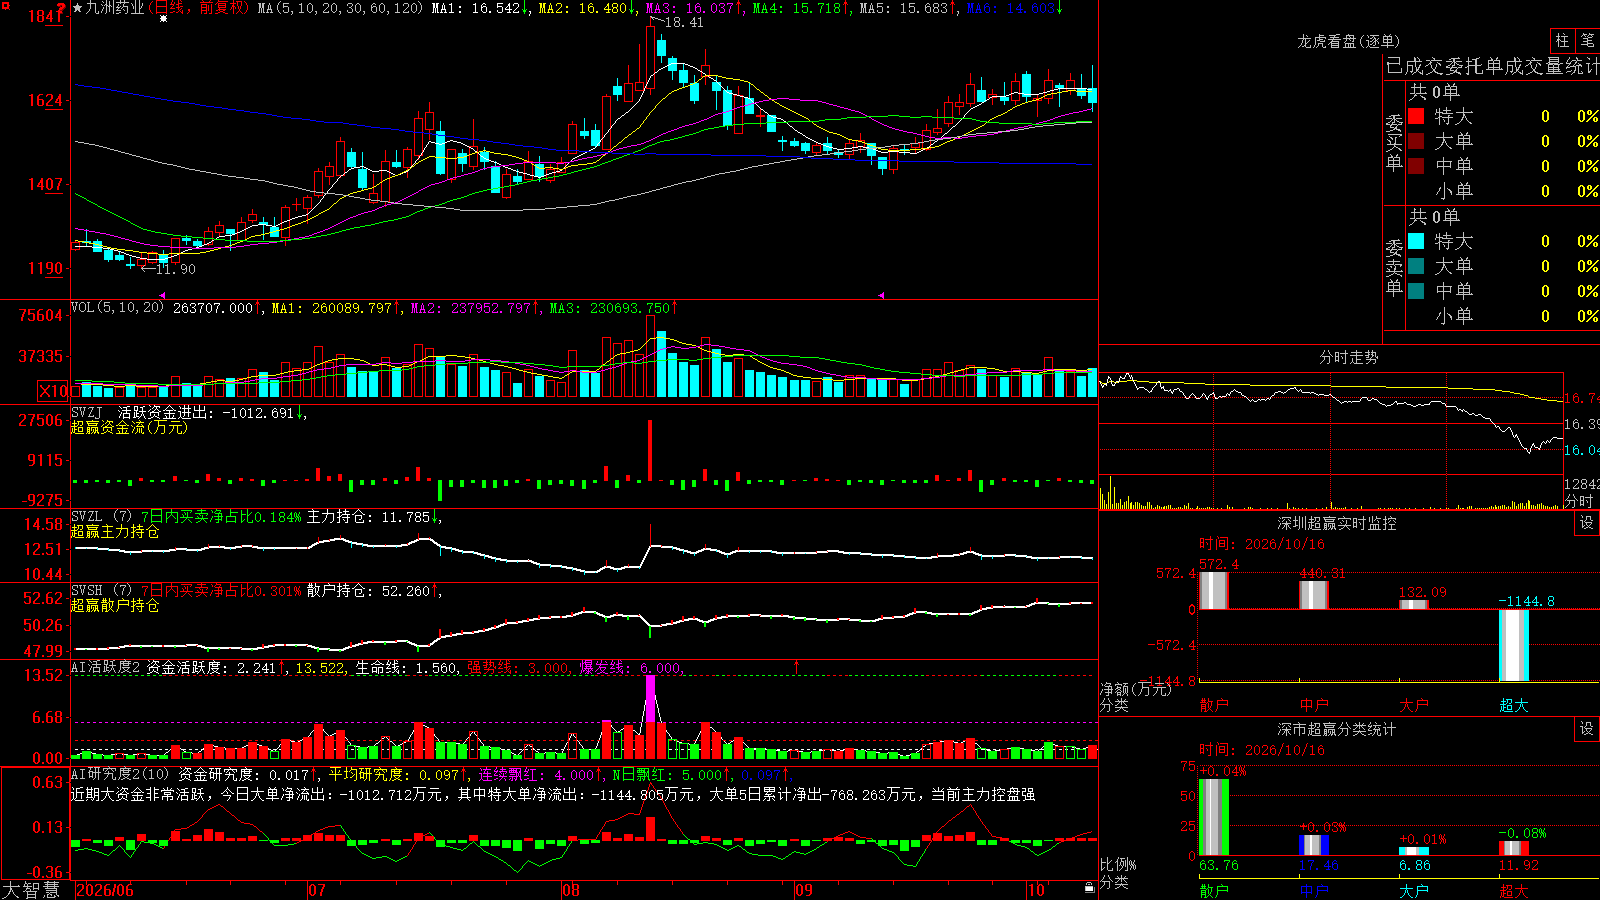The height and width of the screenshot is (900, 1600).
Task: Click the 2026/06 date marker on the timeline
Action: (x=105, y=890)
